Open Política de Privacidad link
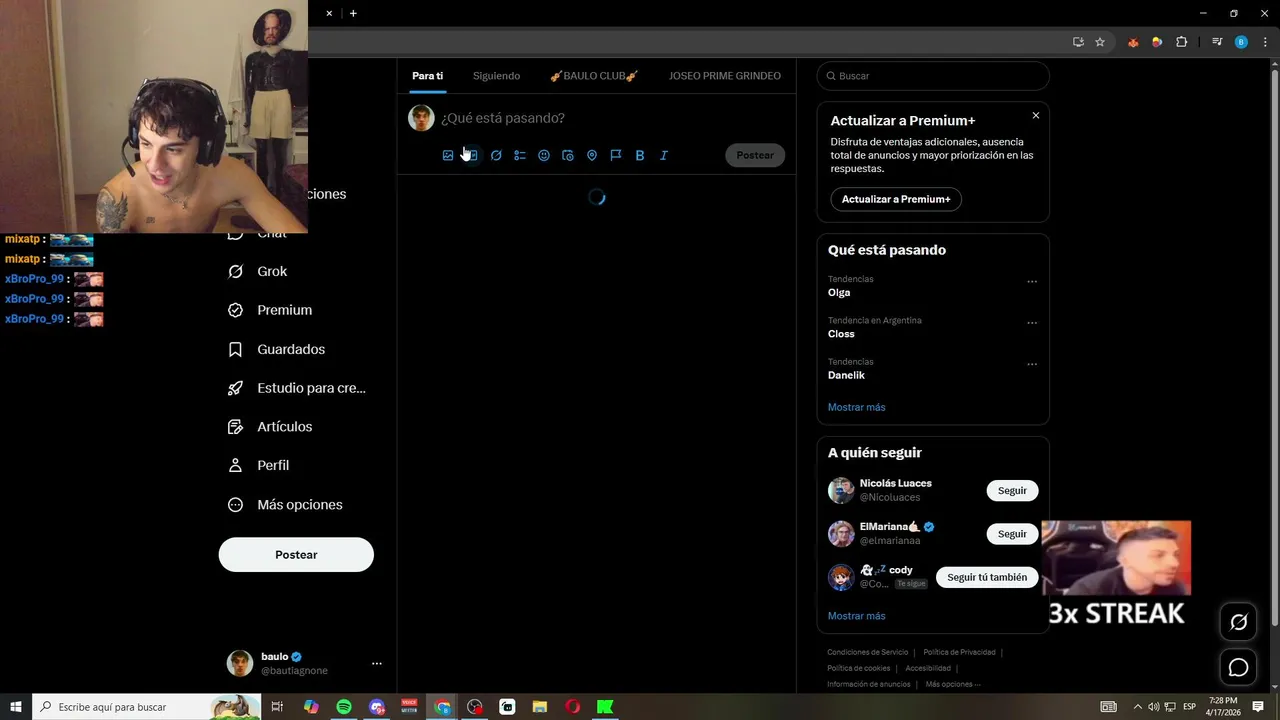The image size is (1280, 720). tap(959, 652)
